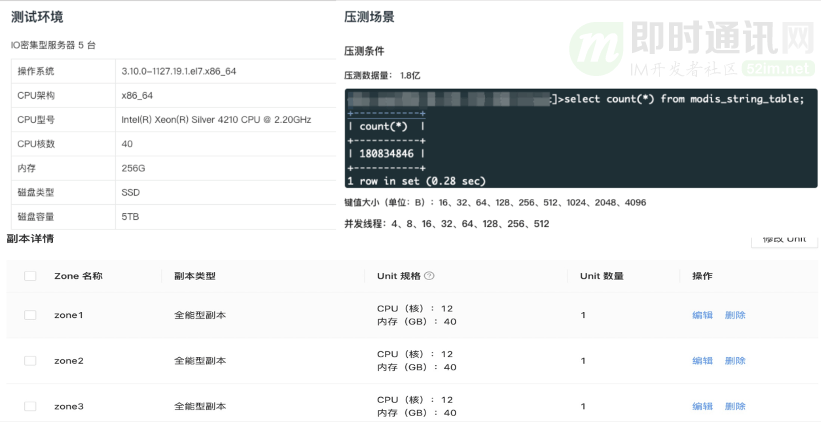Tick the select-all checkbox in table header
This screenshot has height=422, width=821.
[30, 276]
